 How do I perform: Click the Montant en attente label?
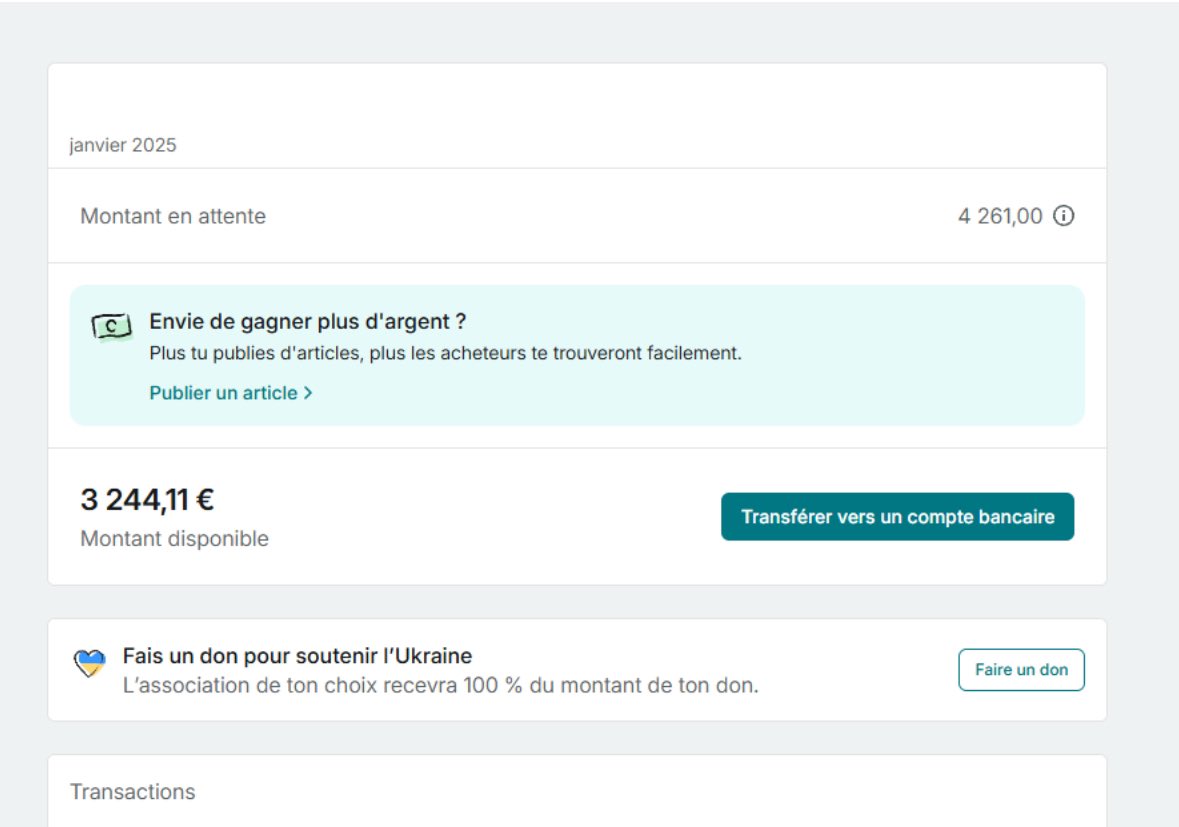tap(173, 217)
